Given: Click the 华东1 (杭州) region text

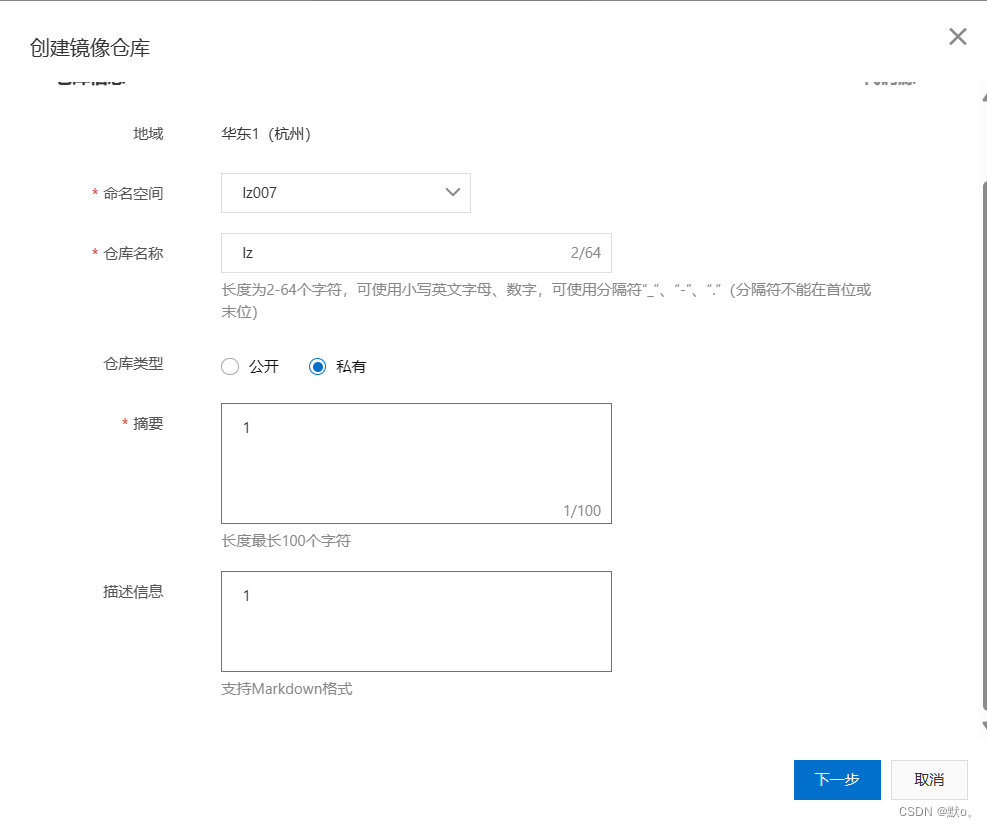Looking at the screenshot, I should coord(266,134).
